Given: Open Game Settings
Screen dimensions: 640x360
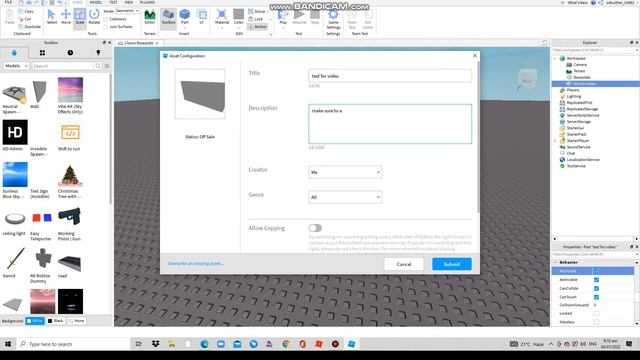Looking at the screenshot, I should pos(333,19).
